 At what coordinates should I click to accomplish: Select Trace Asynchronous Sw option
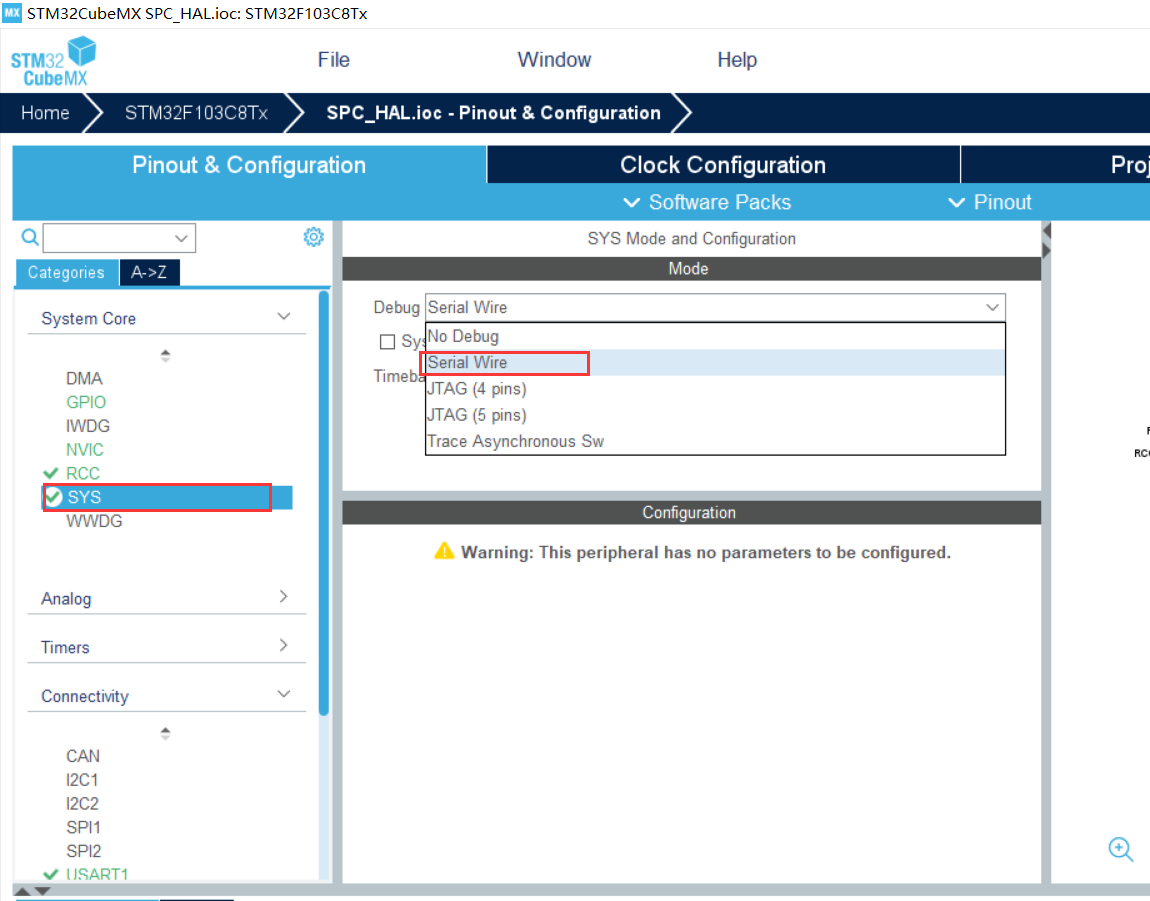(x=715, y=442)
